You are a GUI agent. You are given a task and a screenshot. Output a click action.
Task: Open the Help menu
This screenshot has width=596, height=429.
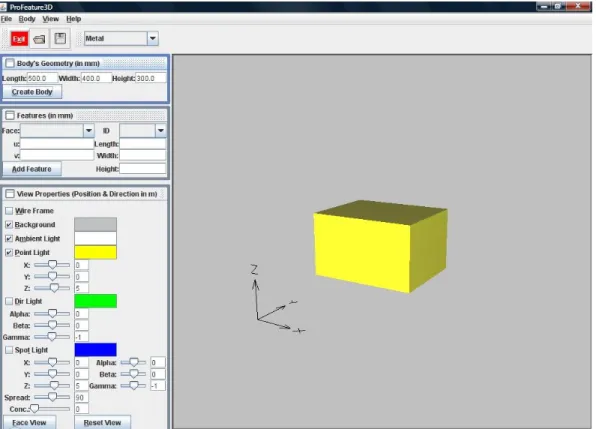[74, 19]
